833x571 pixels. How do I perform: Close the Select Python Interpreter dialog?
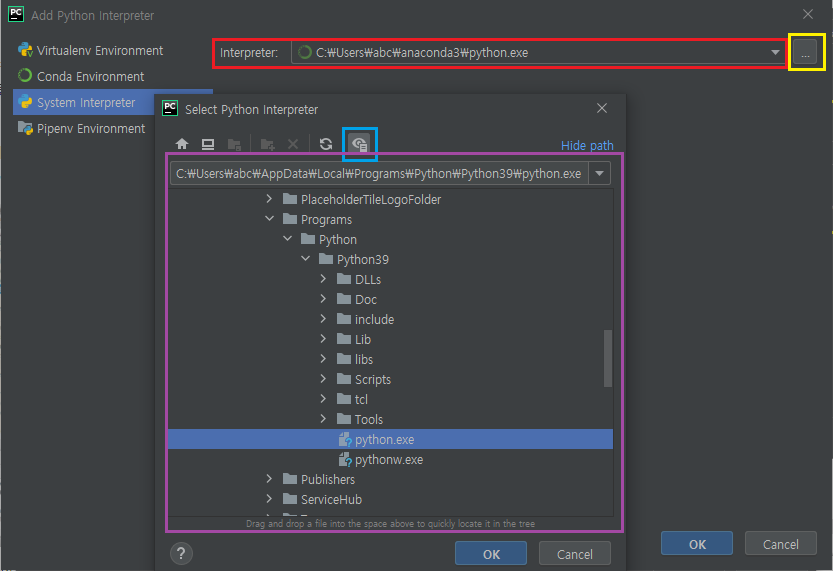click(602, 108)
